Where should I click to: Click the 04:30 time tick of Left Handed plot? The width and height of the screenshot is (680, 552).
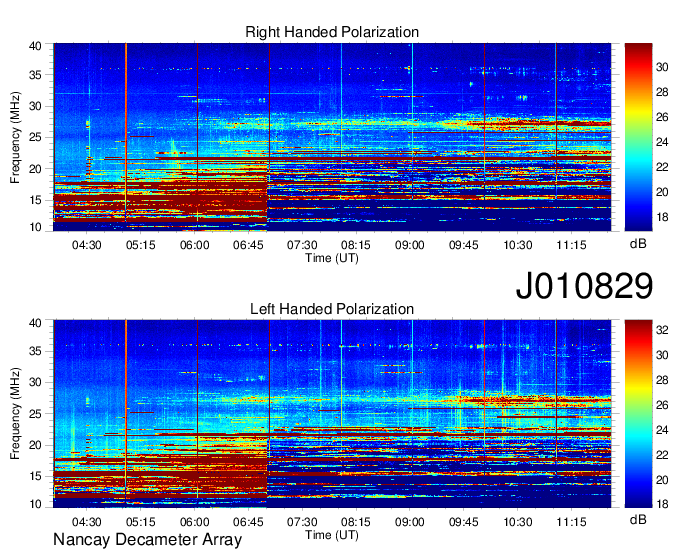[86, 522]
